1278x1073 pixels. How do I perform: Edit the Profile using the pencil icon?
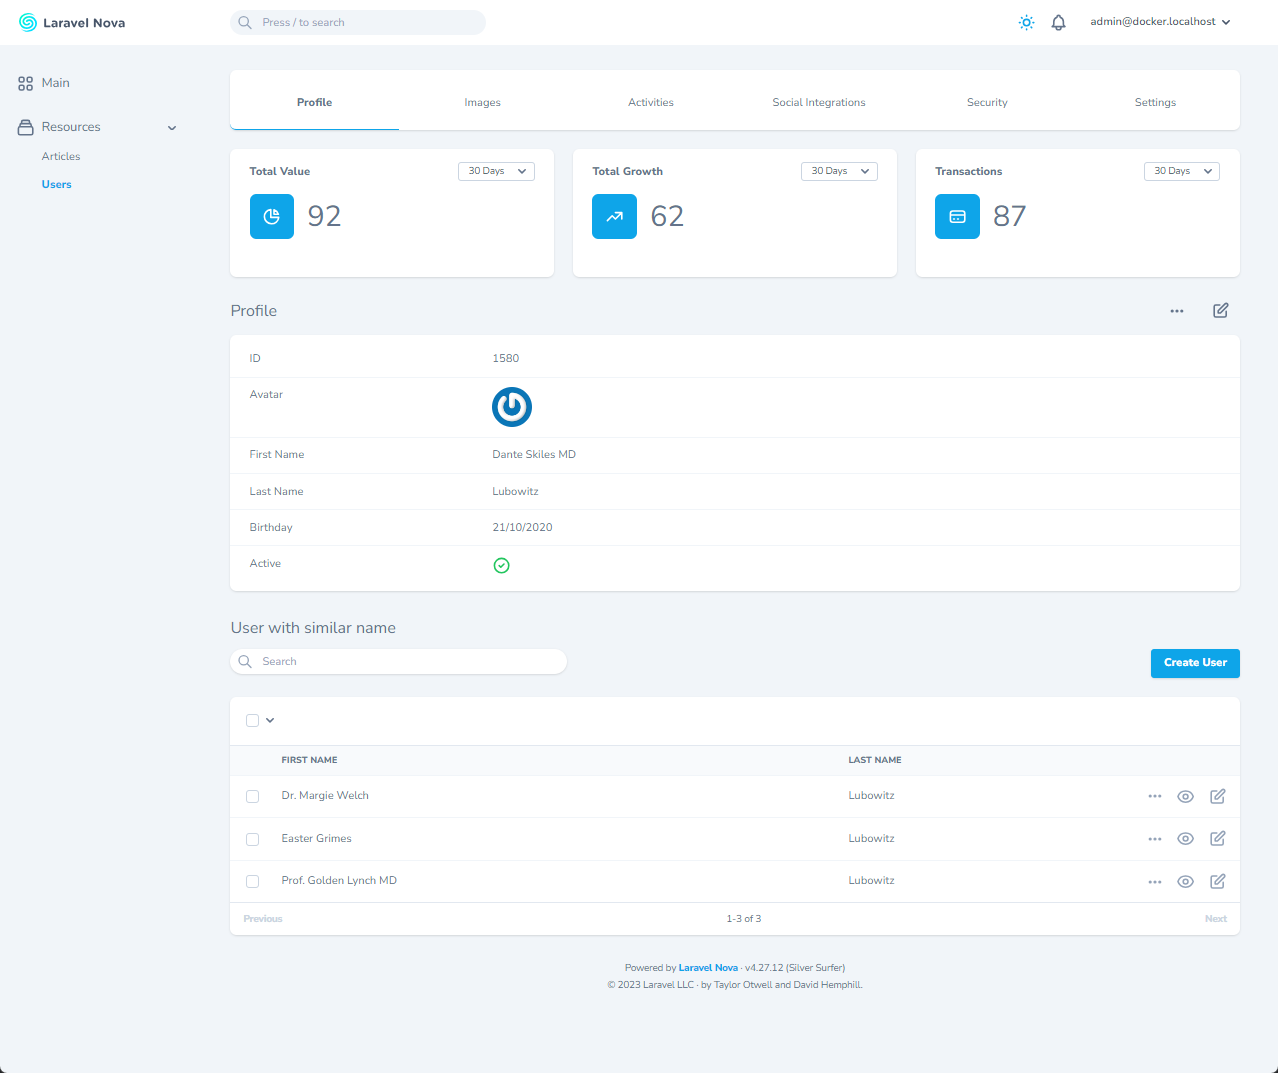[1220, 310]
